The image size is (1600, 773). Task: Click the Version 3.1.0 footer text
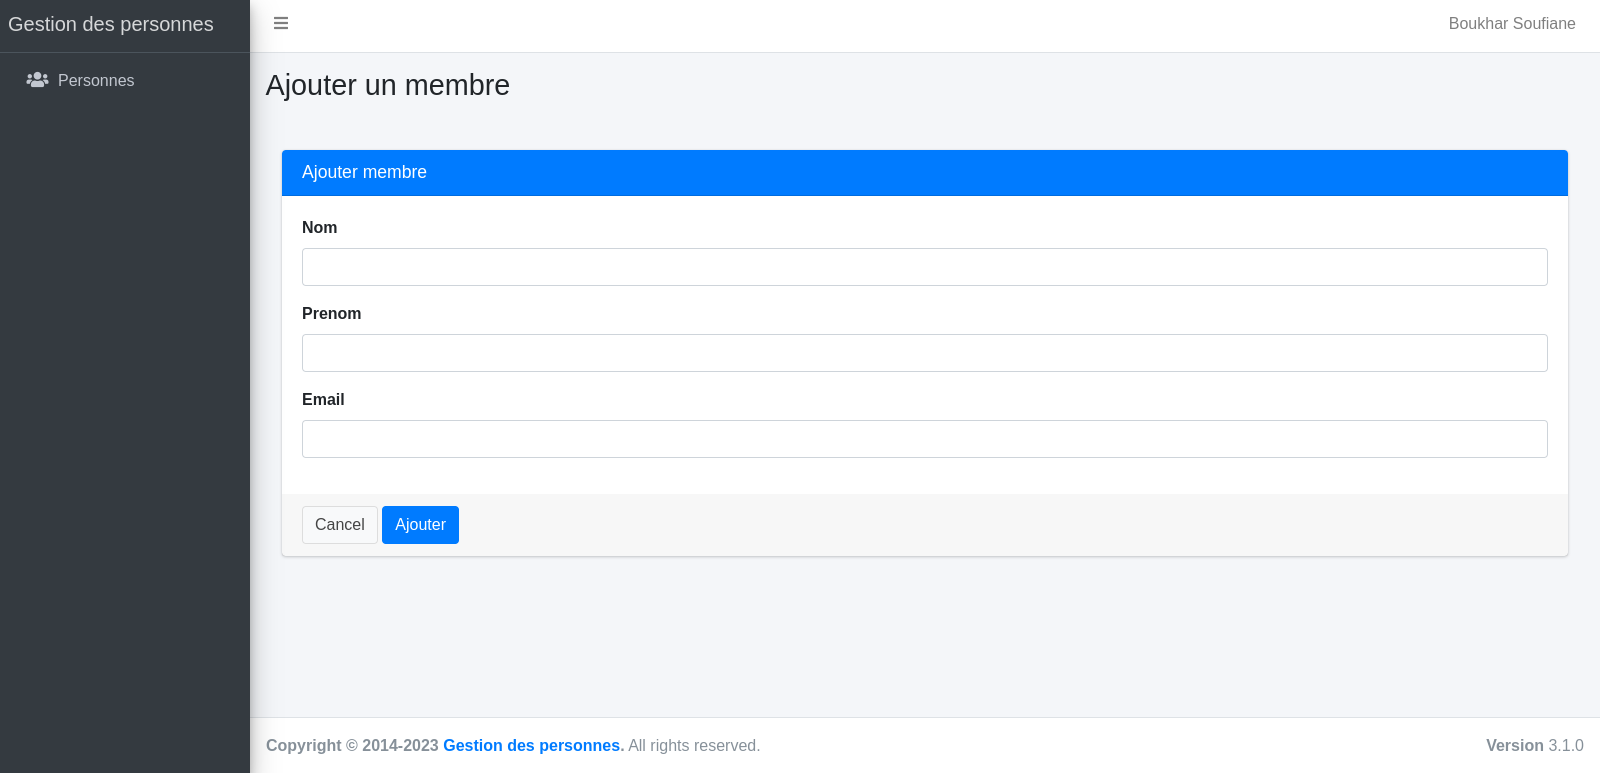(x=1534, y=746)
